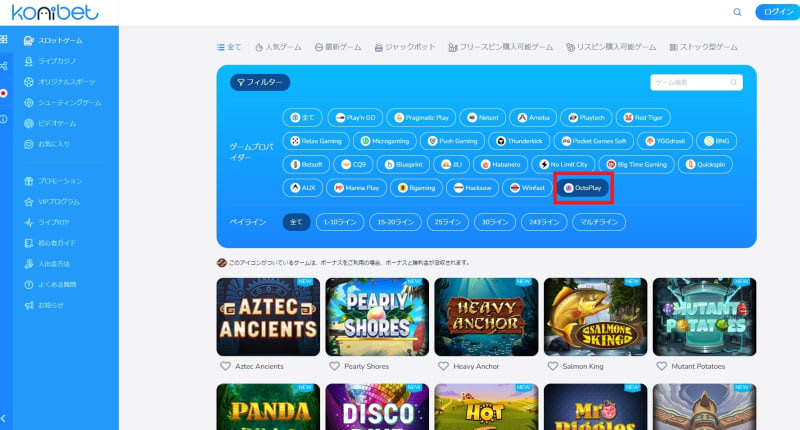This screenshot has width=800, height=430.
Task: Switch to the 人気ゲーム tab
Action: (x=278, y=47)
